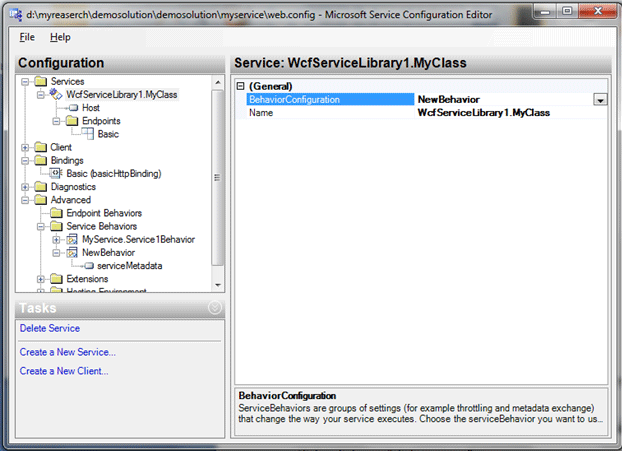The height and width of the screenshot is (451, 622).
Task: Select MyService.Service1Behavior tree item
Action: click(138, 239)
